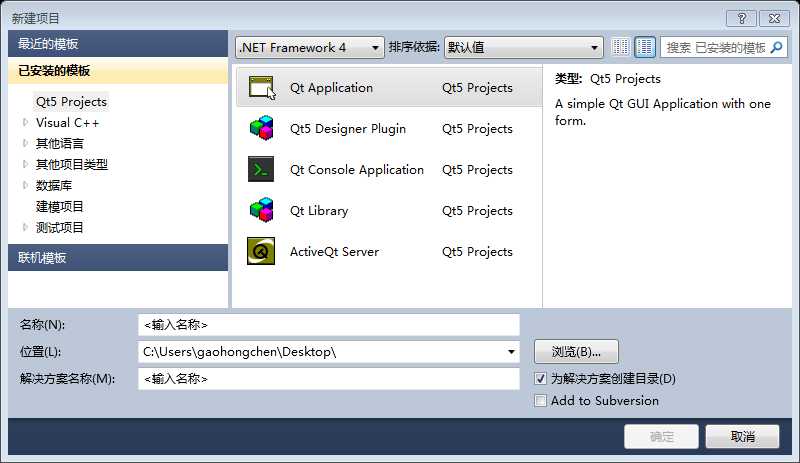This screenshot has height=463, width=800.
Task: Expand the 其他语言 tree node
Action: pos(25,143)
